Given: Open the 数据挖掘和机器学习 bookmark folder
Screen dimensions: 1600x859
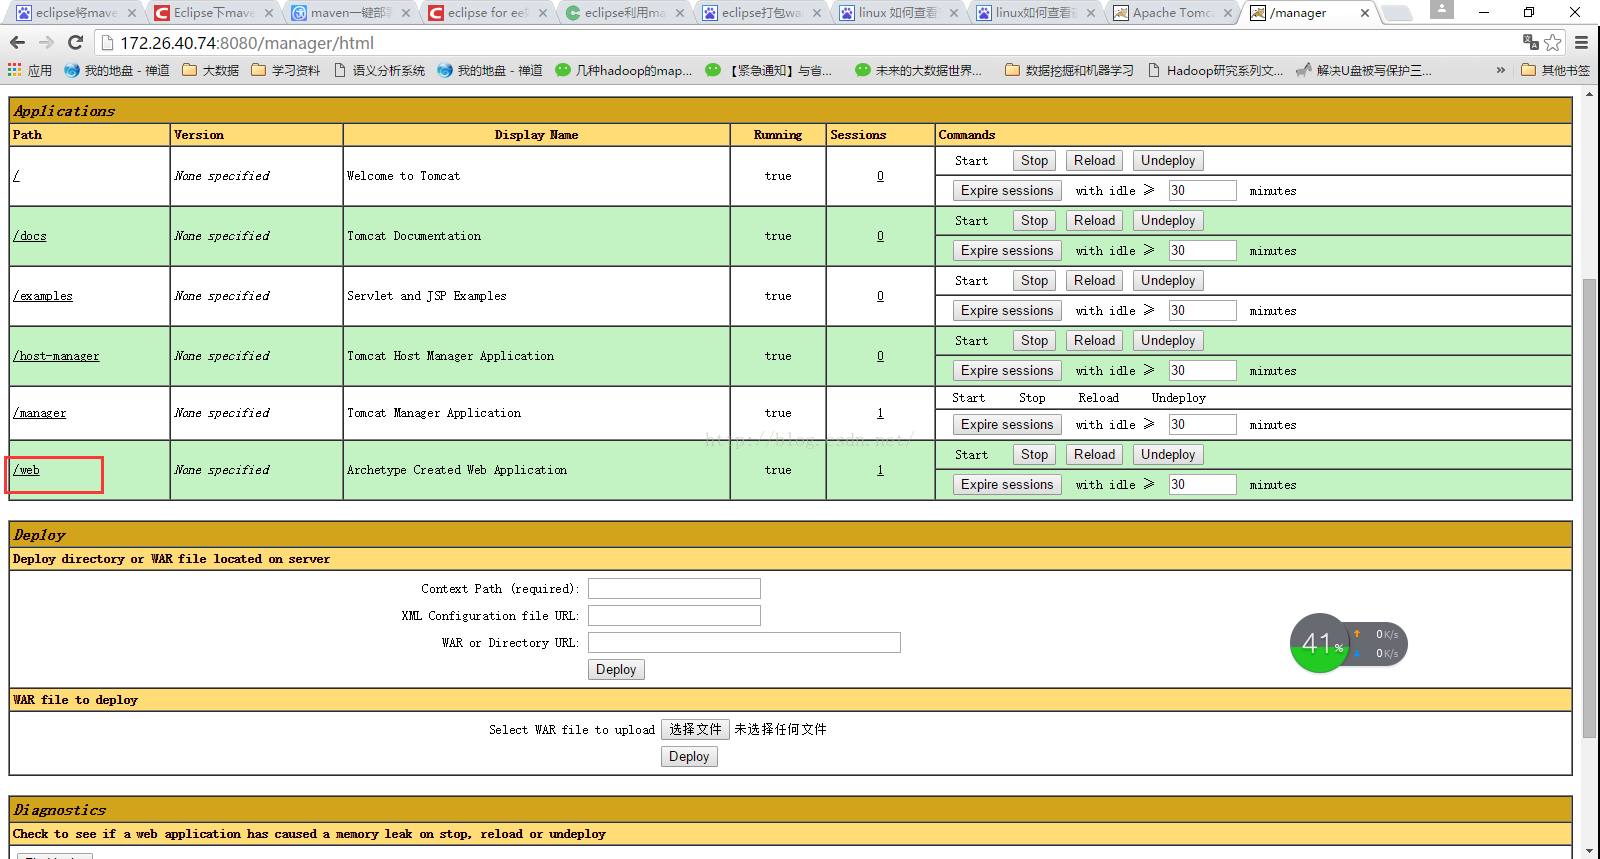Looking at the screenshot, I should coord(1069,70).
